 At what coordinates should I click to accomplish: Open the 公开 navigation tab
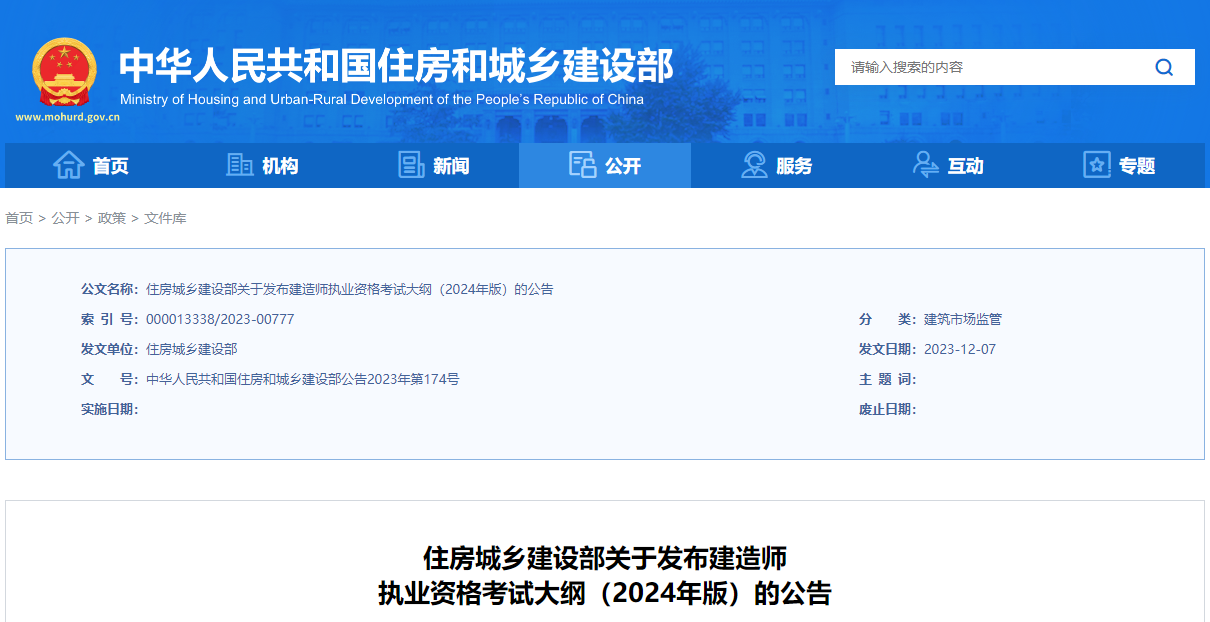pos(605,165)
